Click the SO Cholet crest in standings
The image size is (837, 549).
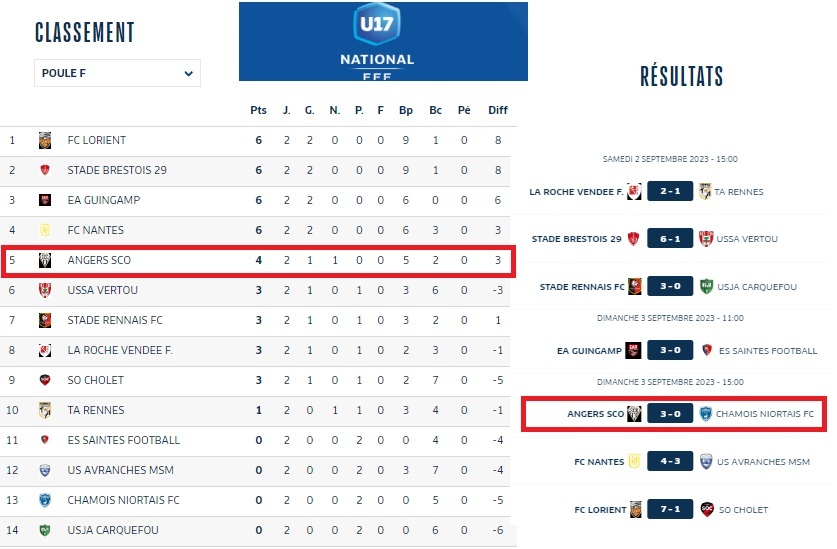pos(45,380)
